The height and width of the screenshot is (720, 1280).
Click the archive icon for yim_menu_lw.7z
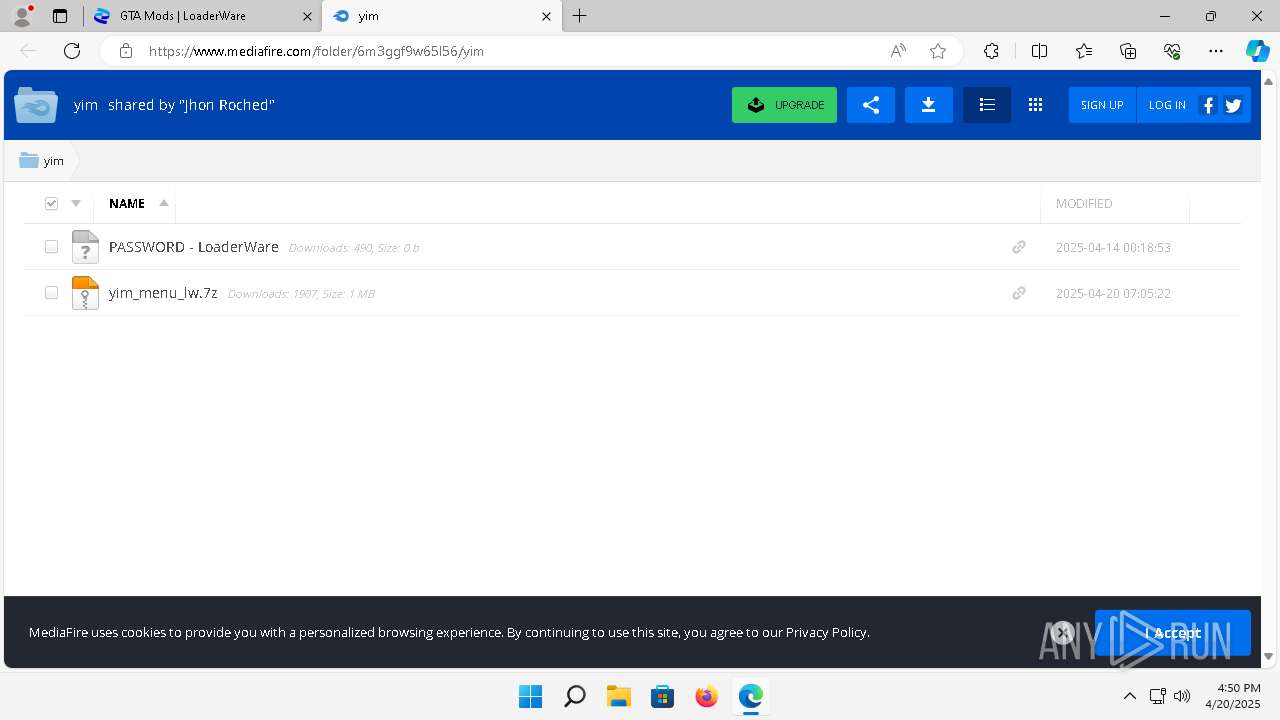coord(85,293)
